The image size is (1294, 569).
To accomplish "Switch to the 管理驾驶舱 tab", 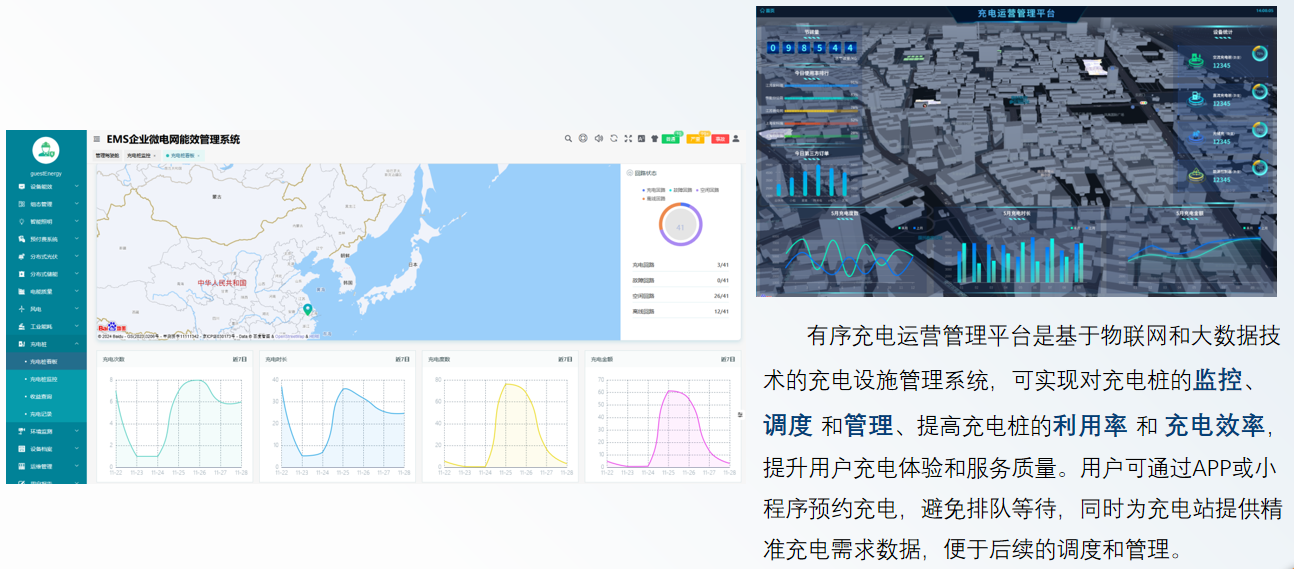I will click(x=107, y=156).
